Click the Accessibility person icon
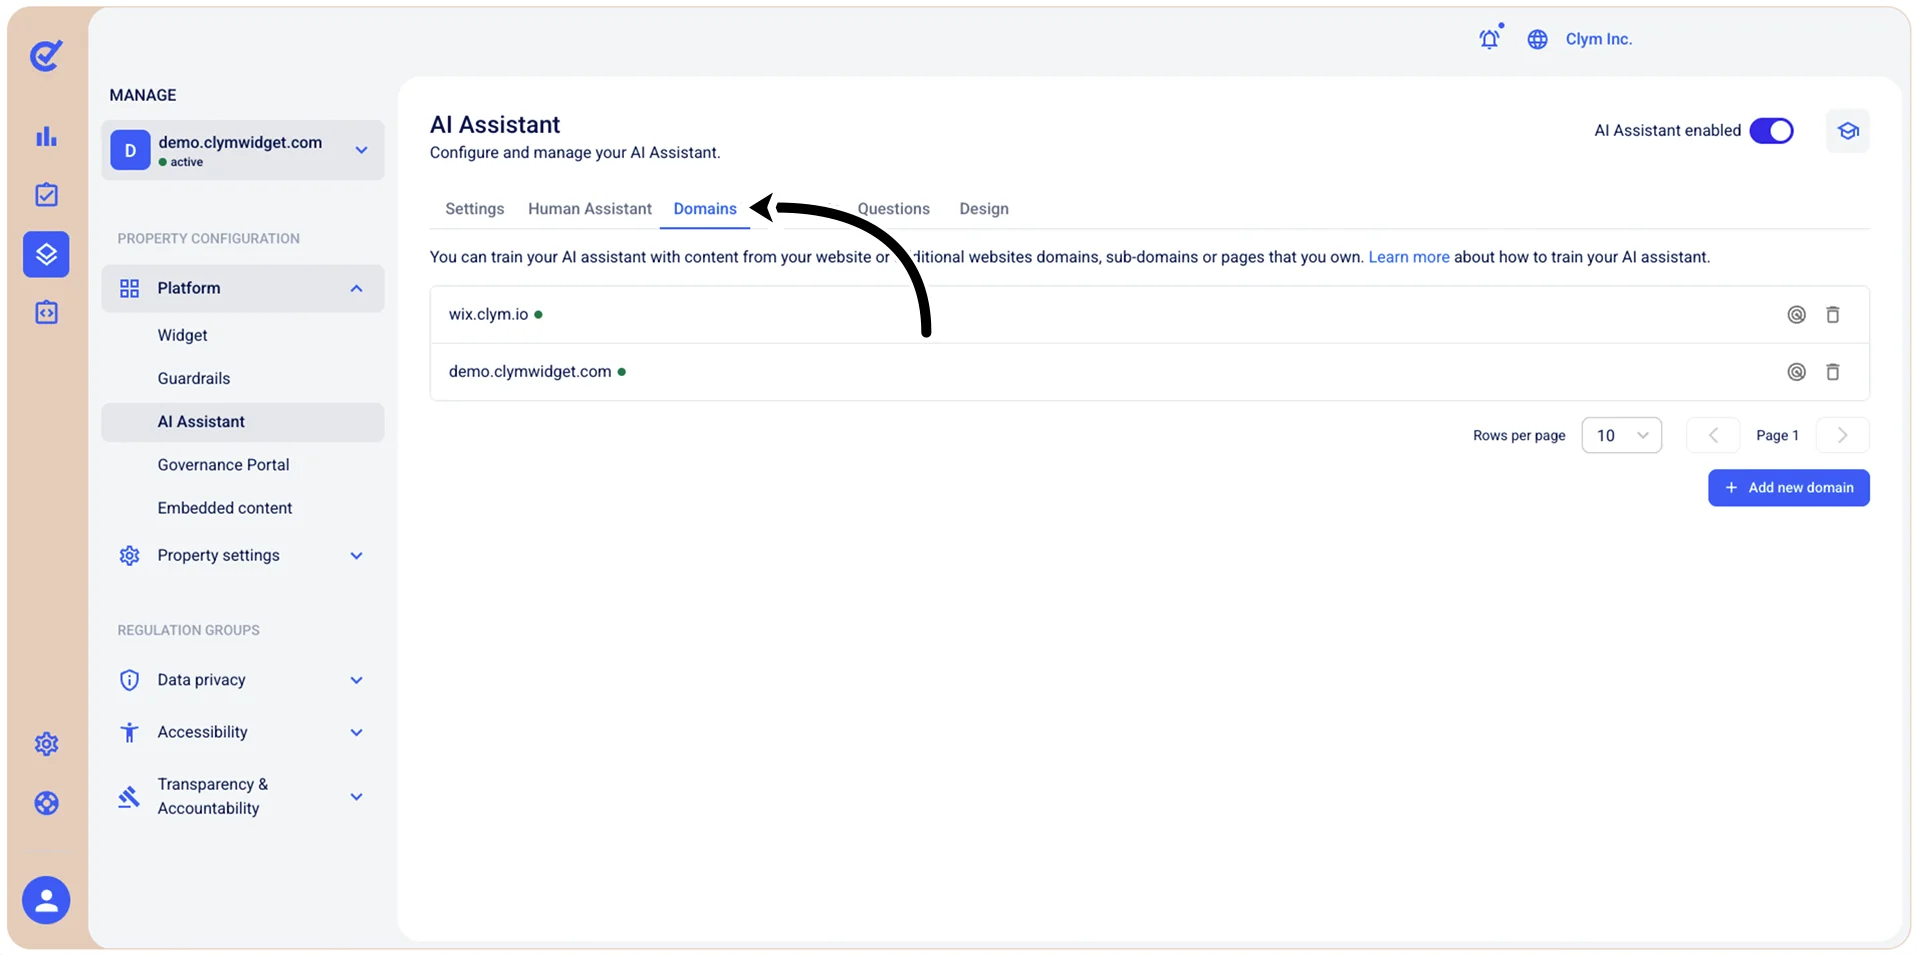The image size is (1917, 955). (x=129, y=733)
